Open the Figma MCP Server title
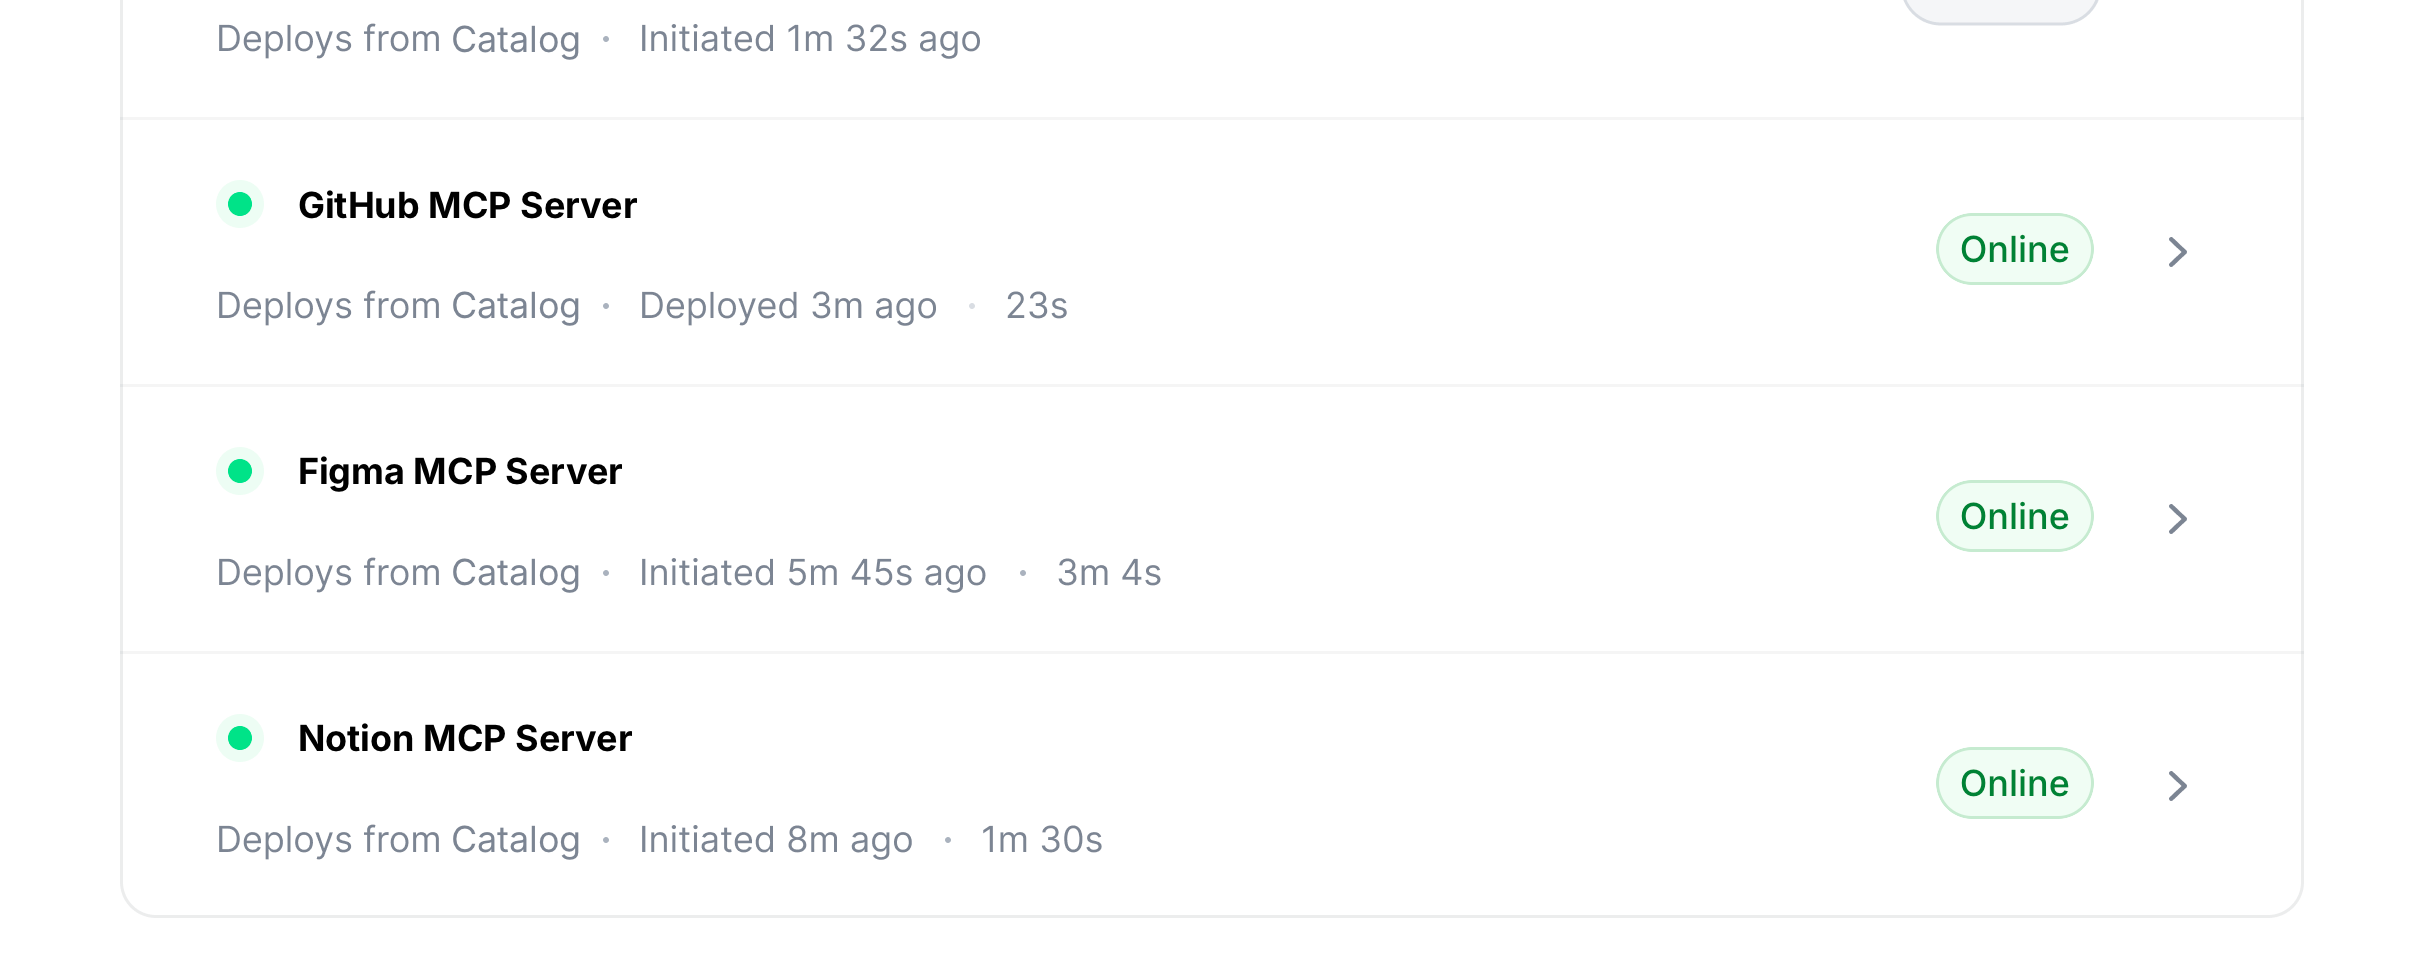The image size is (2424, 960). (460, 471)
